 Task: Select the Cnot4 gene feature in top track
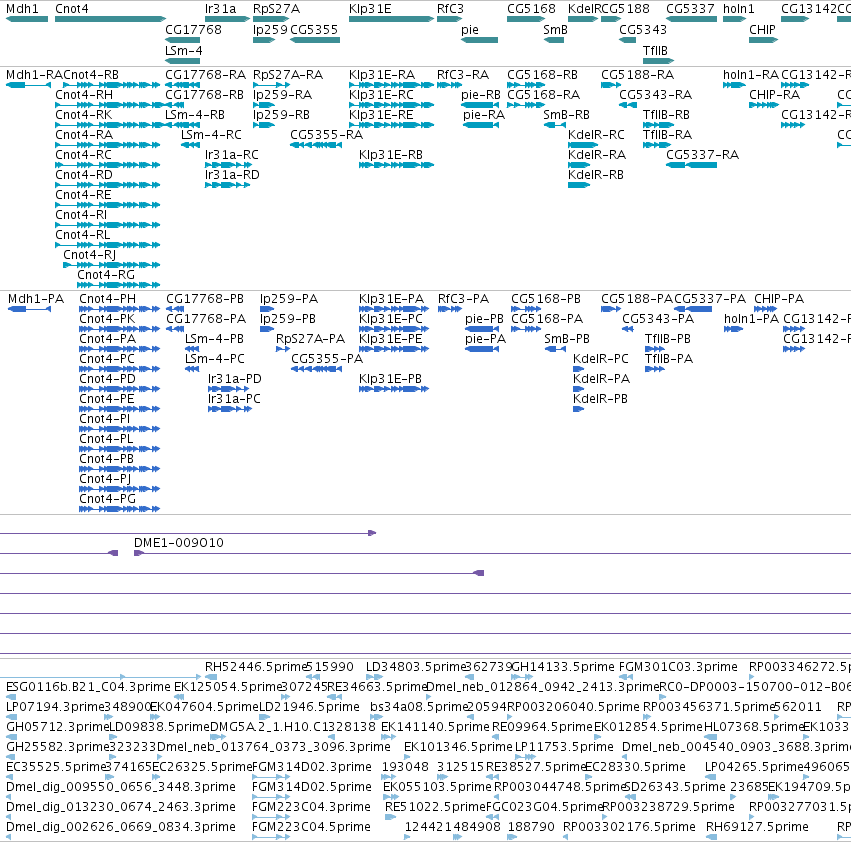(x=110, y=19)
